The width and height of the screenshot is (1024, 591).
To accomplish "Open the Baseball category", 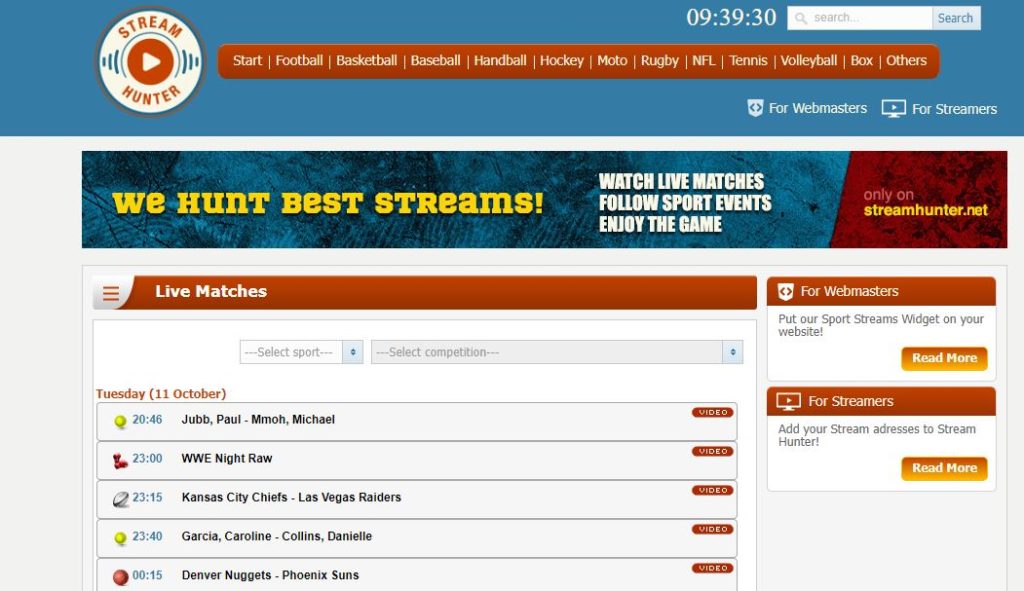I will click(436, 61).
